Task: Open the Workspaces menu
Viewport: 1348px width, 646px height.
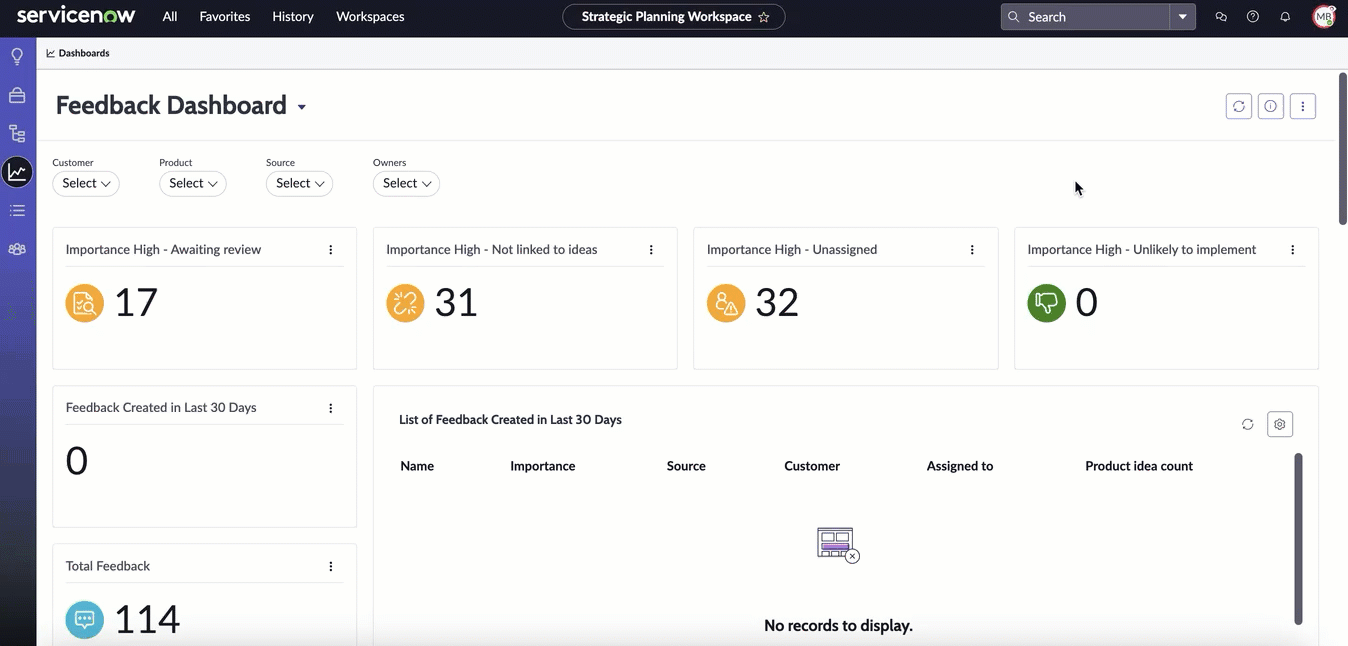Action: coord(370,17)
